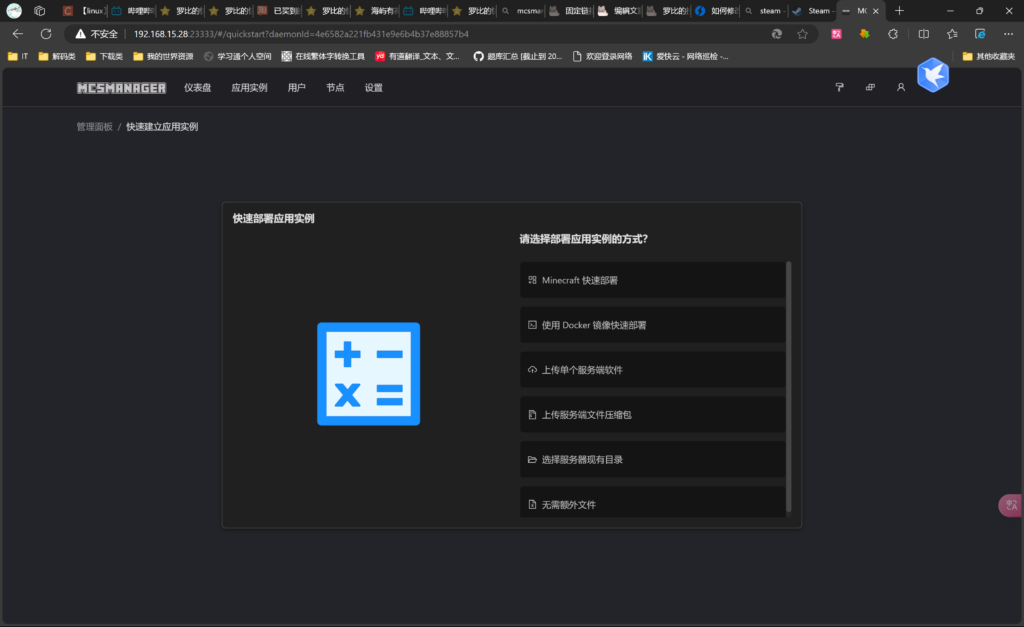Open the theme paint roller icon
The image size is (1024, 627).
click(x=840, y=88)
